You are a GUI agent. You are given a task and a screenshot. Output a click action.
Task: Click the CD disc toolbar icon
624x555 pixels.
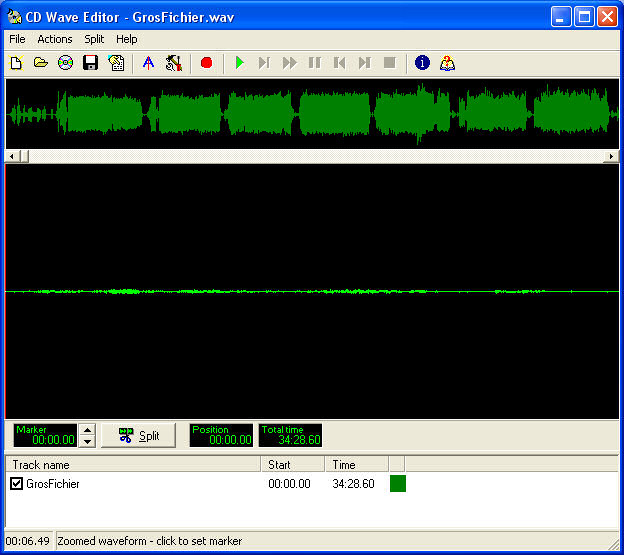pyautogui.click(x=66, y=63)
